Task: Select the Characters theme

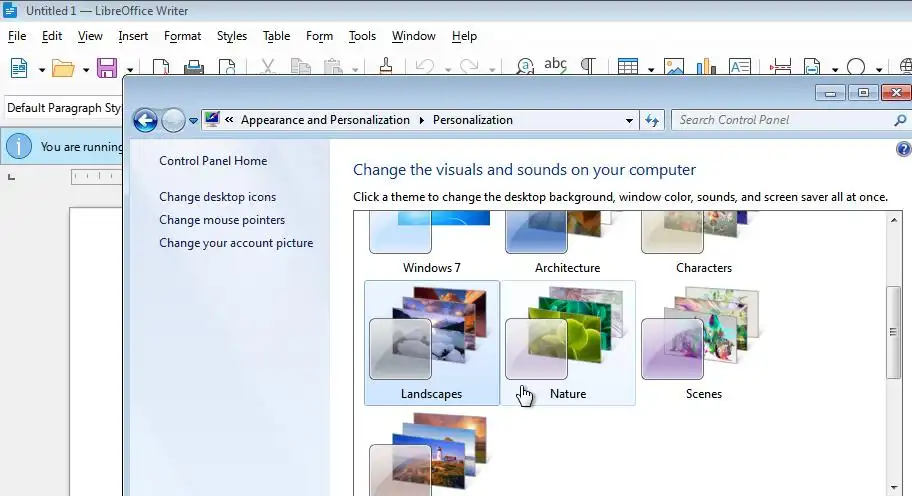Action: (704, 244)
